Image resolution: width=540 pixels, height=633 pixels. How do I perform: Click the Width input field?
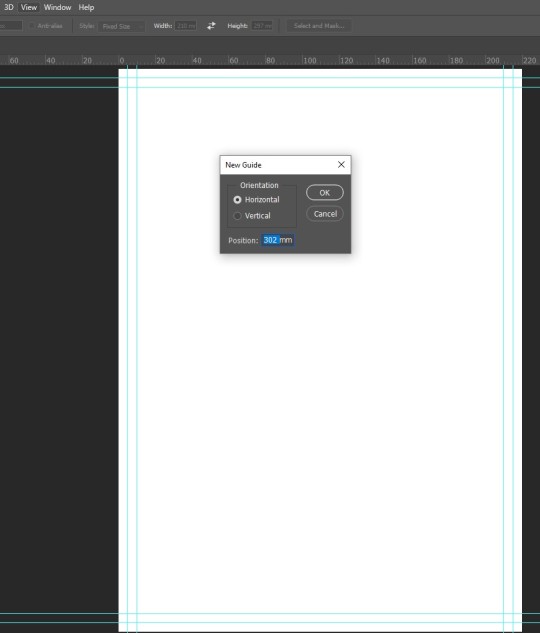(186, 26)
